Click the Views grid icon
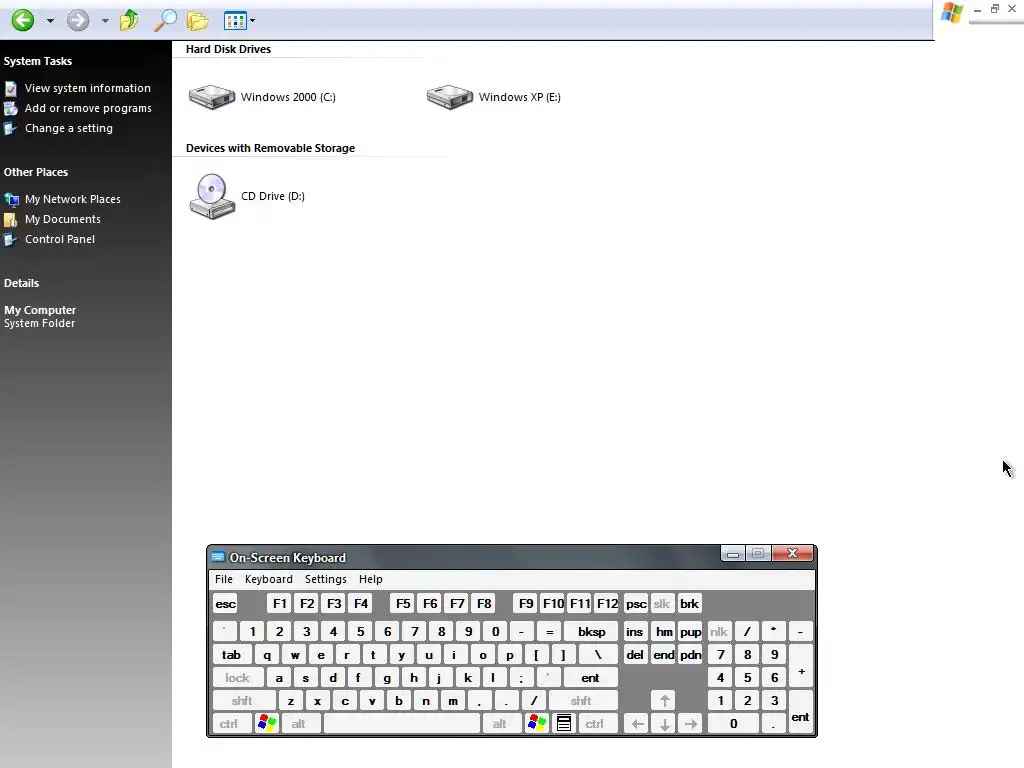The height and width of the screenshot is (768, 1024). pos(234,21)
